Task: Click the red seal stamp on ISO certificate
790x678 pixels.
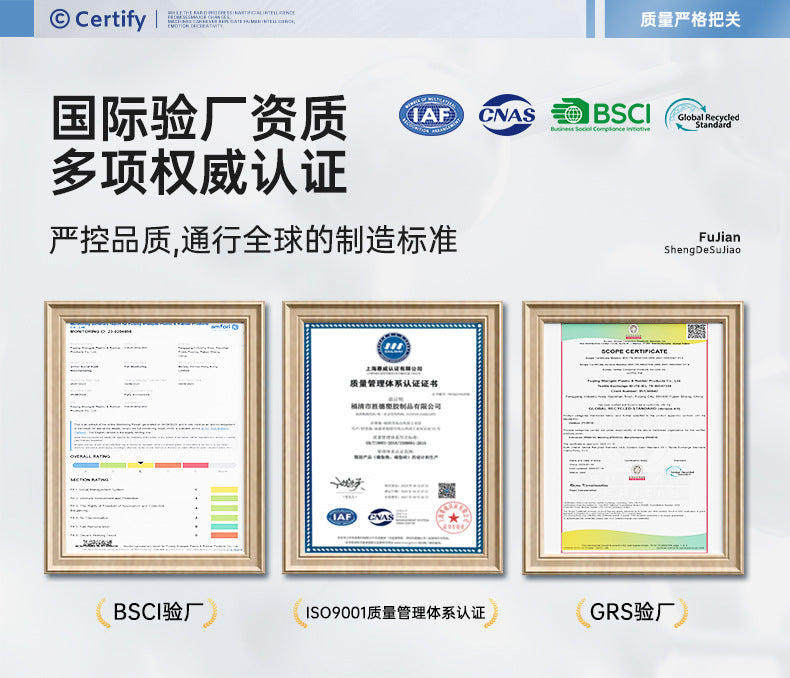Action: click(x=453, y=517)
